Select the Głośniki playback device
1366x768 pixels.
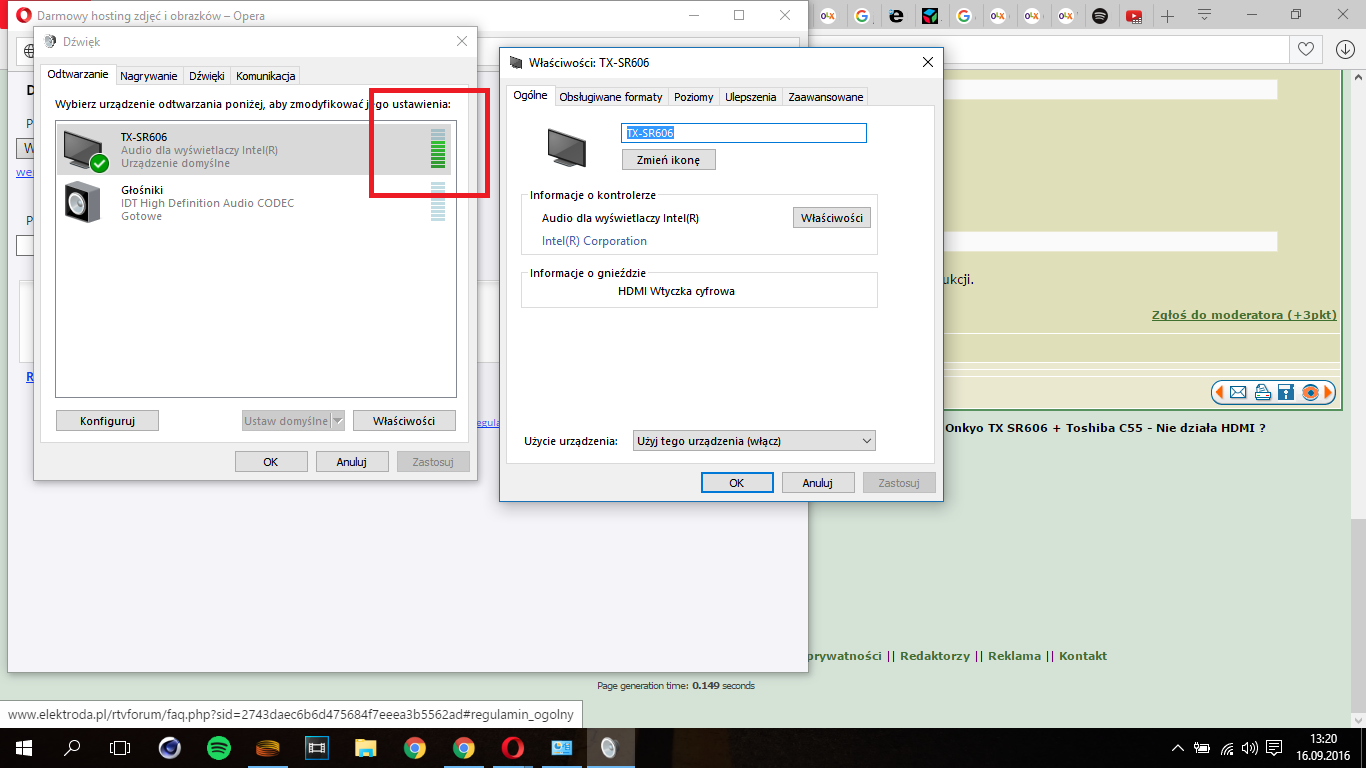click(x=254, y=203)
